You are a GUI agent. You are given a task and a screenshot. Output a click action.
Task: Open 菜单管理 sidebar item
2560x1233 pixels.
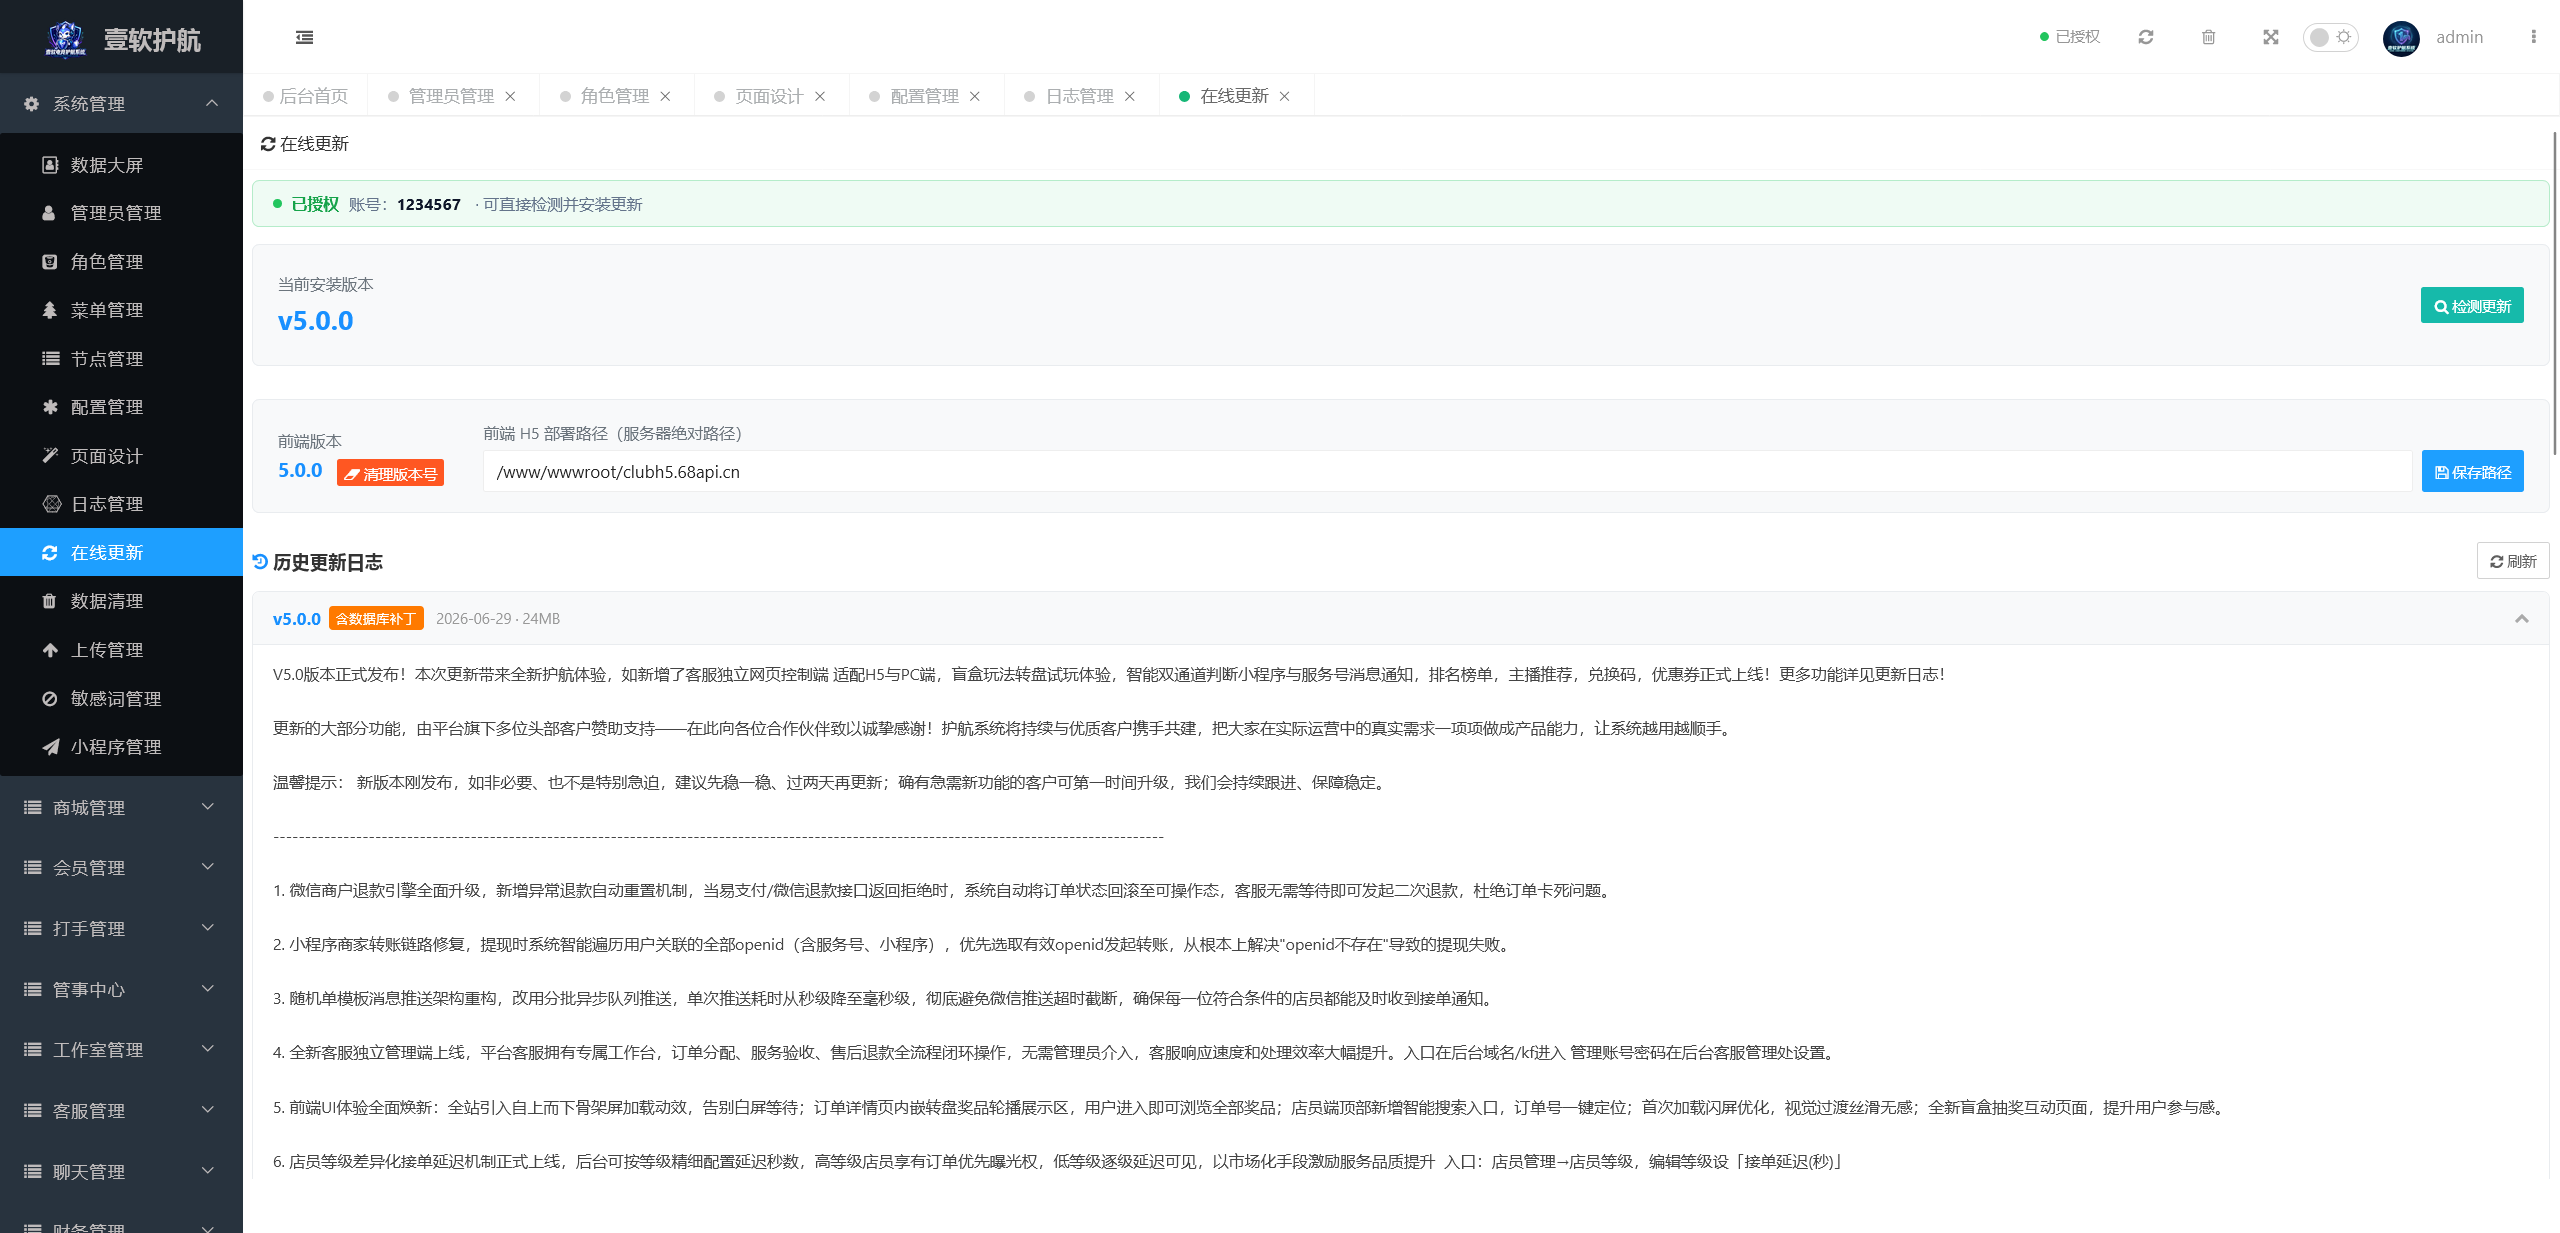click(121, 310)
